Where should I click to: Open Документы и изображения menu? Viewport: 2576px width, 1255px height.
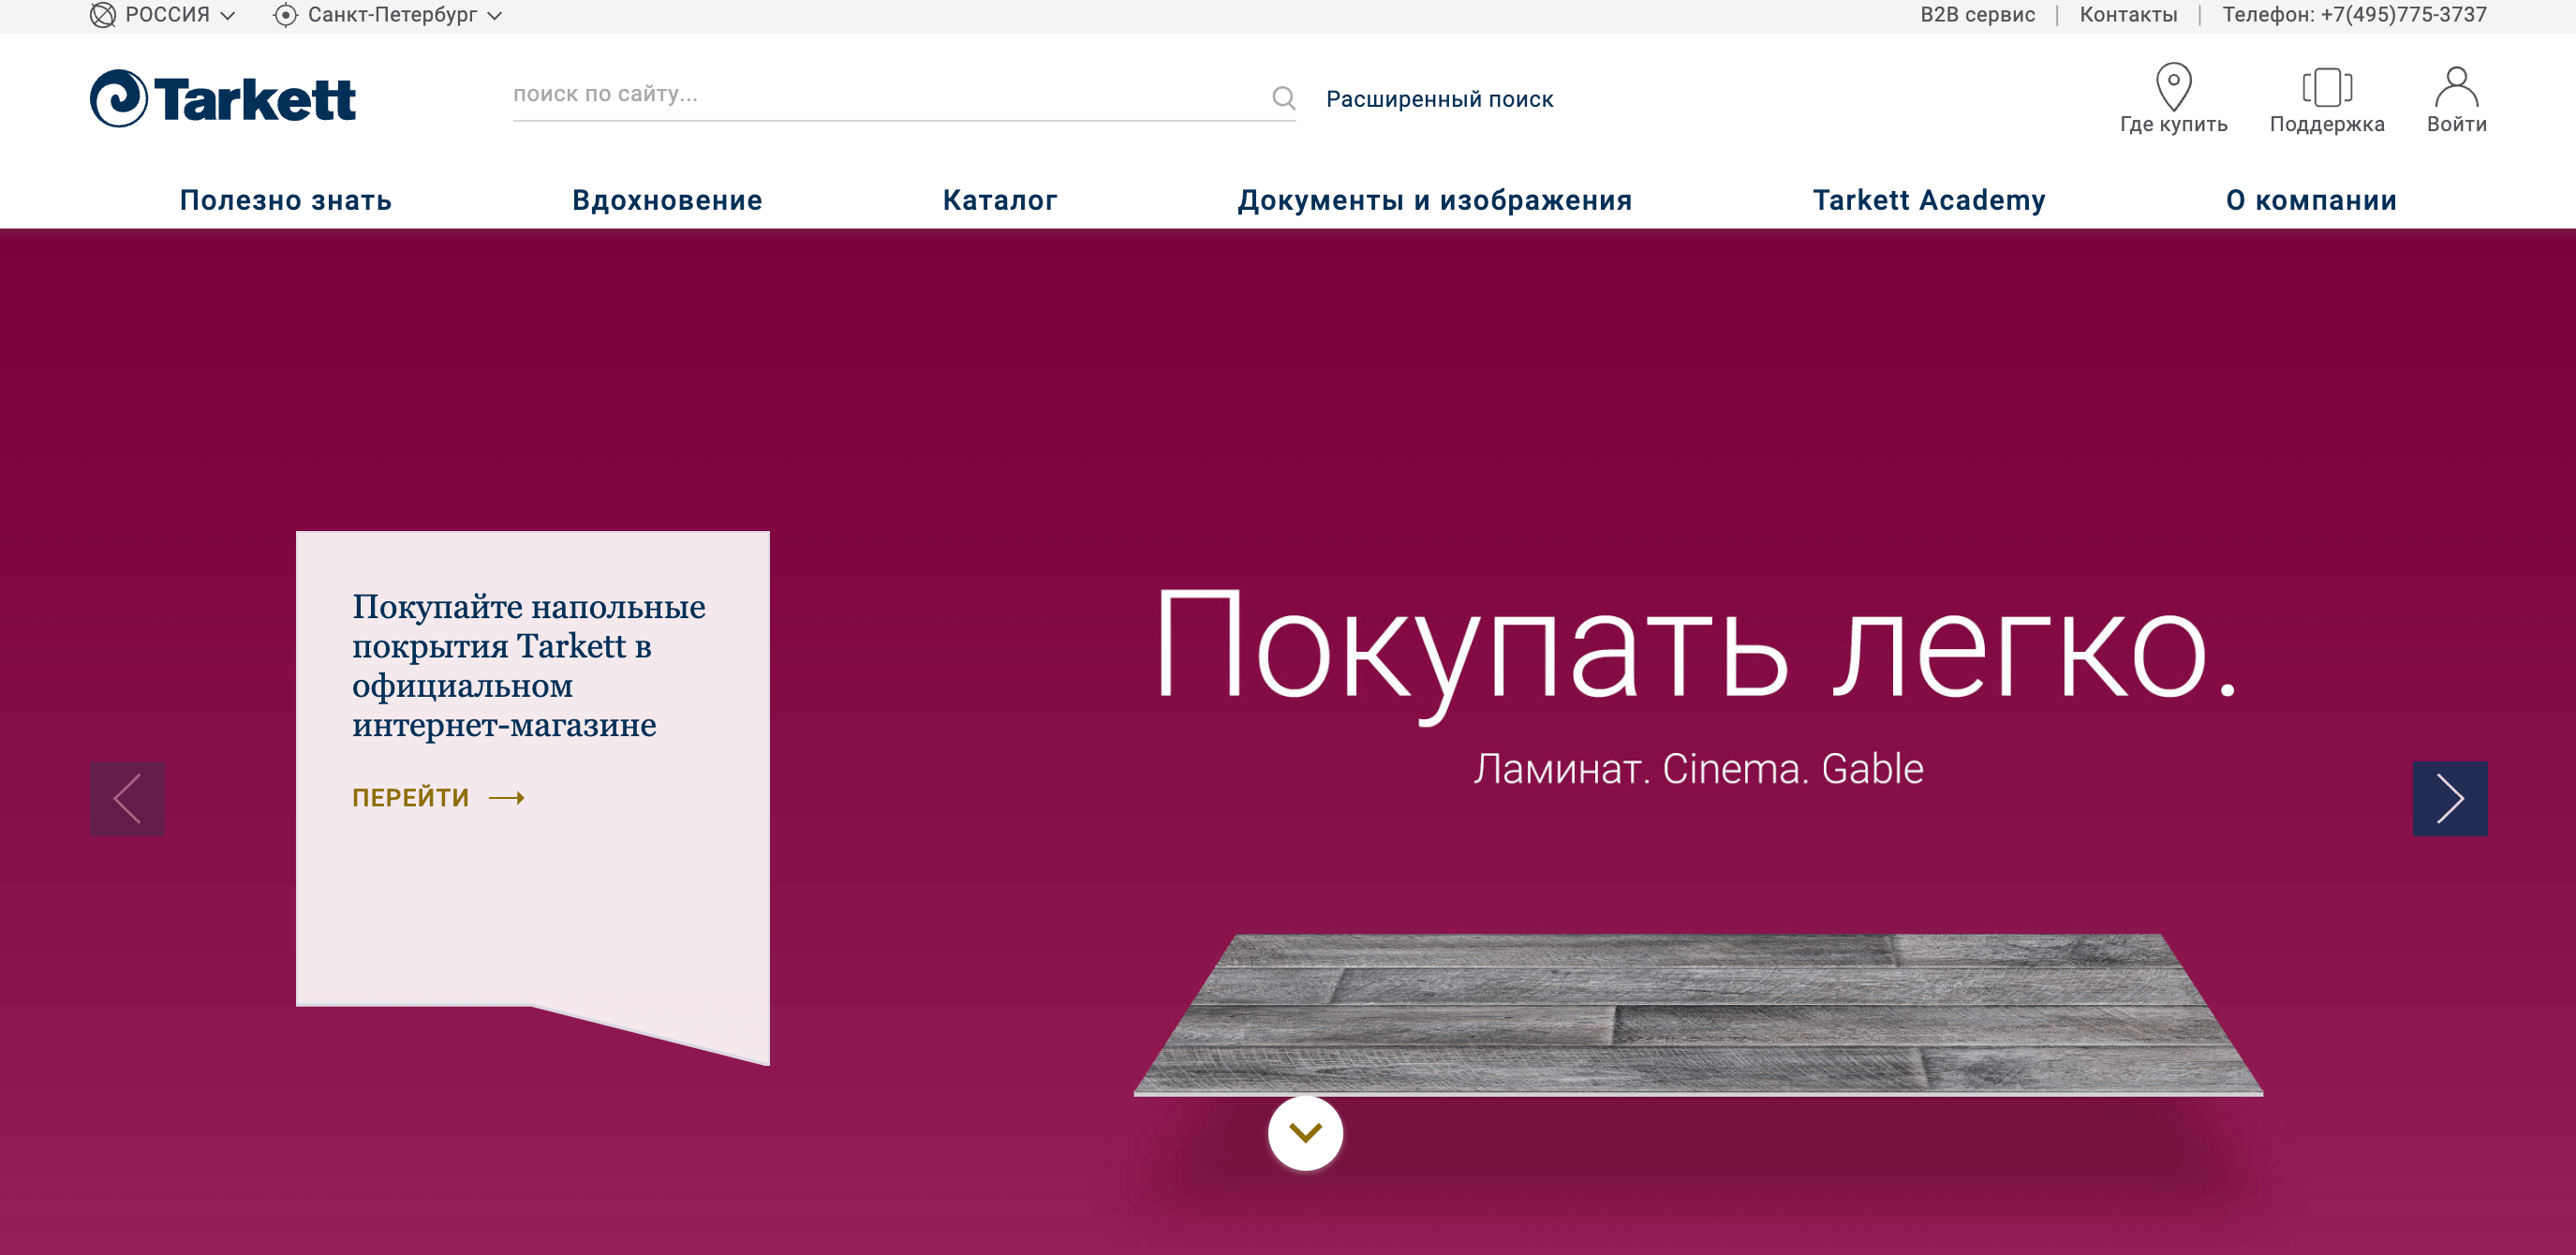[x=1434, y=200]
